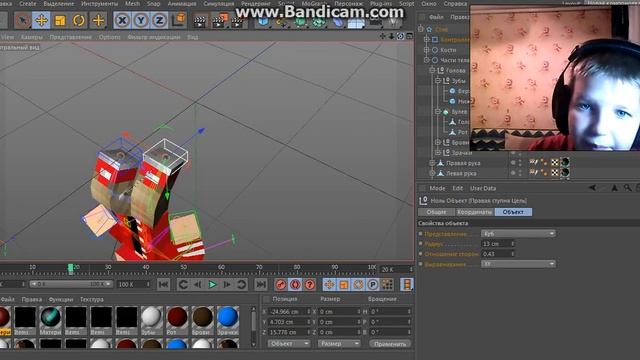
Task: Toggle Z axis lock
Action: click(x=160, y=20)
